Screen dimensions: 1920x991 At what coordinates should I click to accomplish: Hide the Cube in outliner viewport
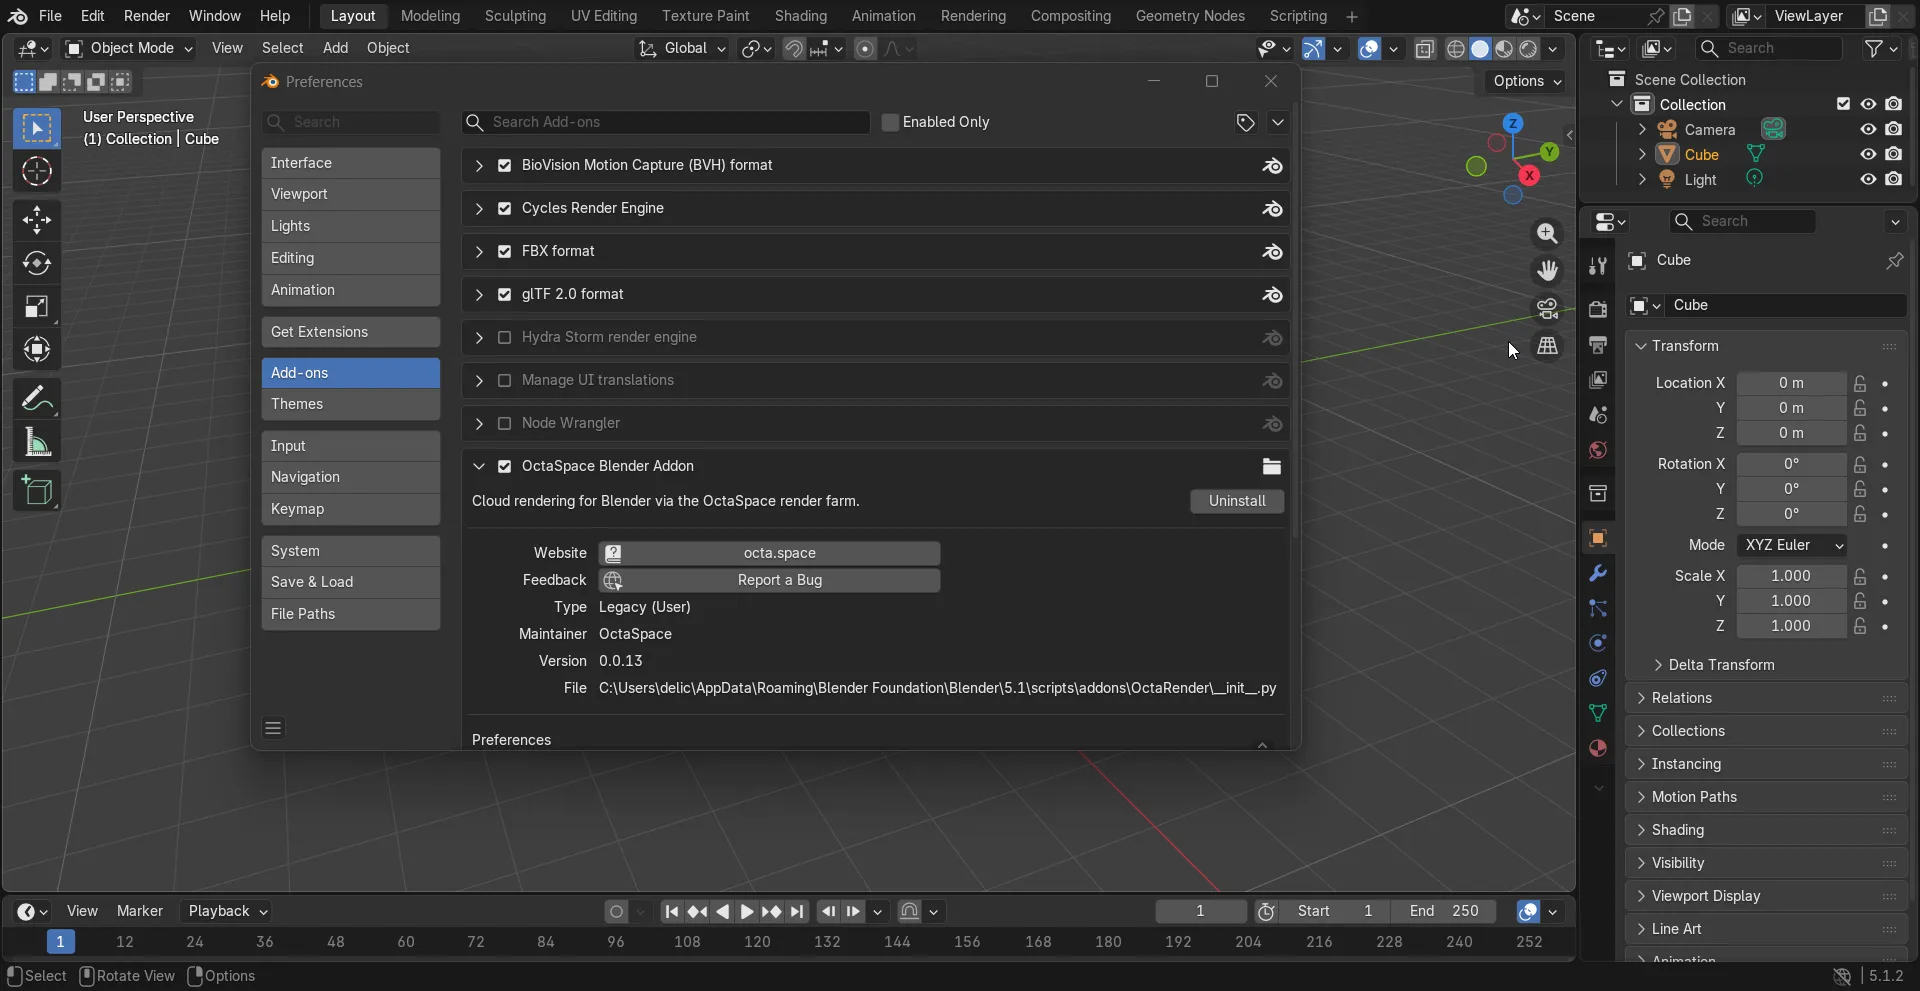pyautogui.click(x=1868, y=154)
